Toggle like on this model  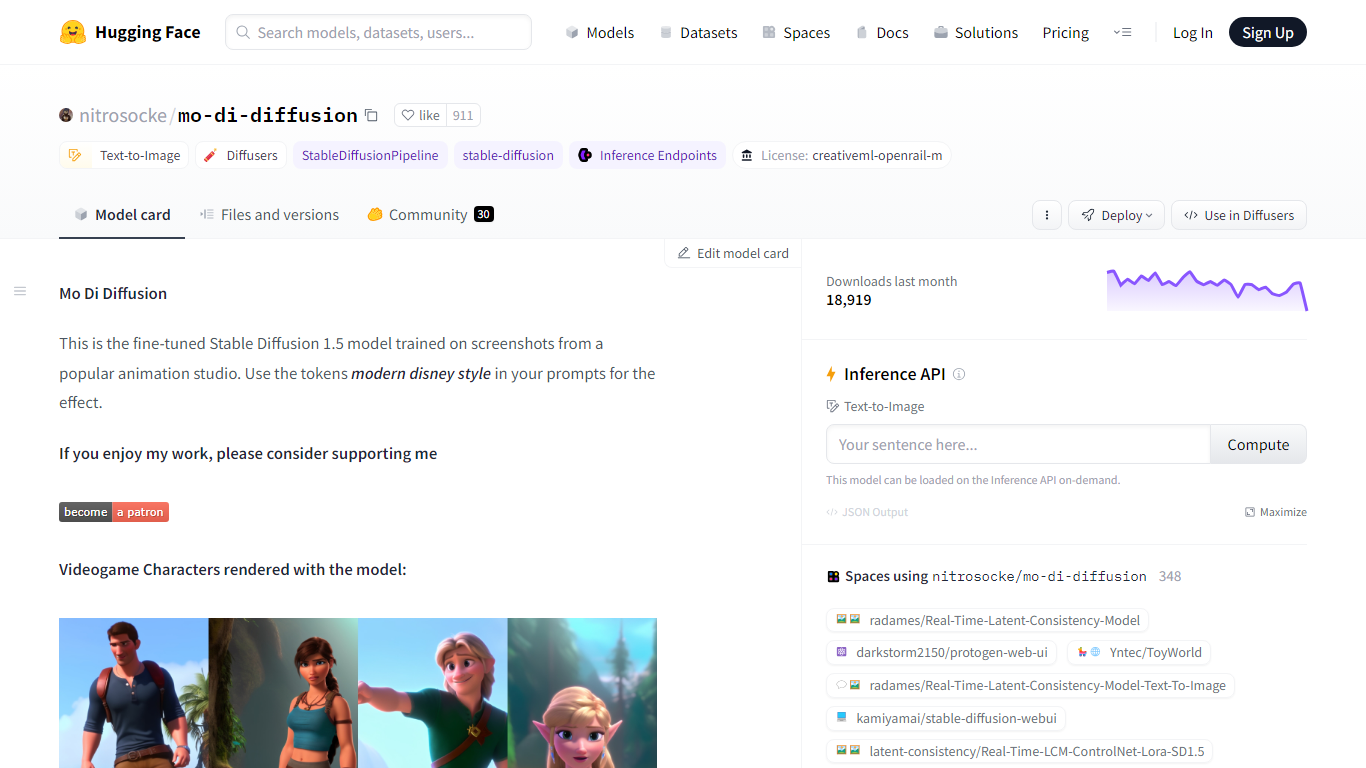(420, 115)
